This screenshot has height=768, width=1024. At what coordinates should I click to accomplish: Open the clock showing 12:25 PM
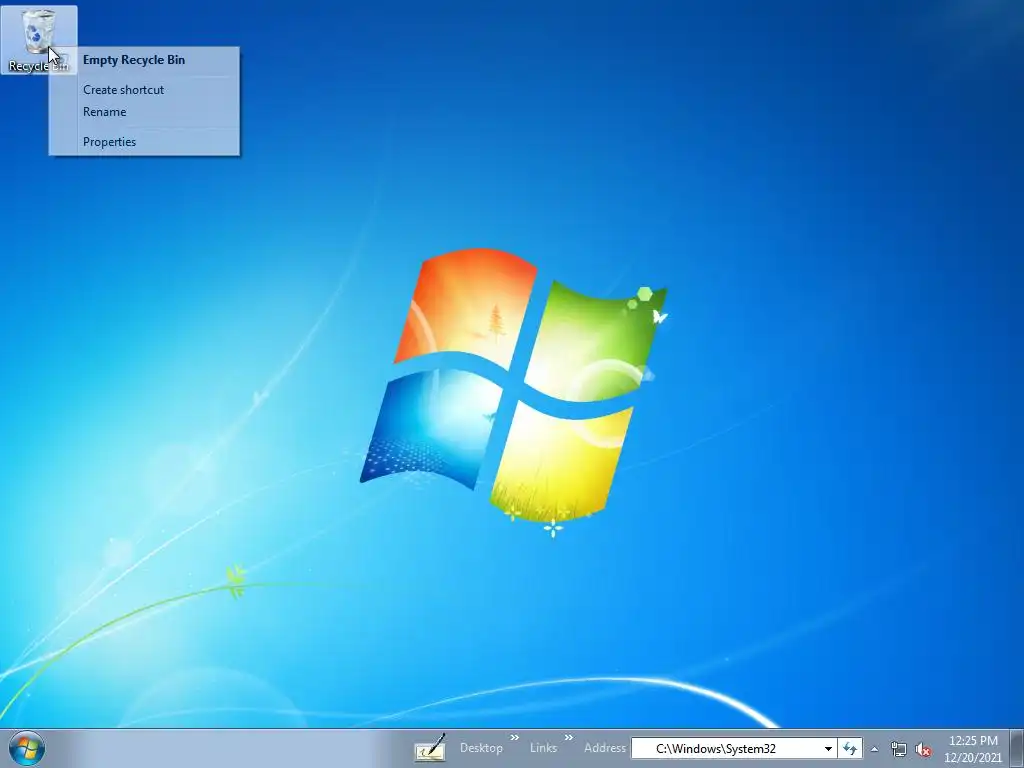(x=973, y=748)
